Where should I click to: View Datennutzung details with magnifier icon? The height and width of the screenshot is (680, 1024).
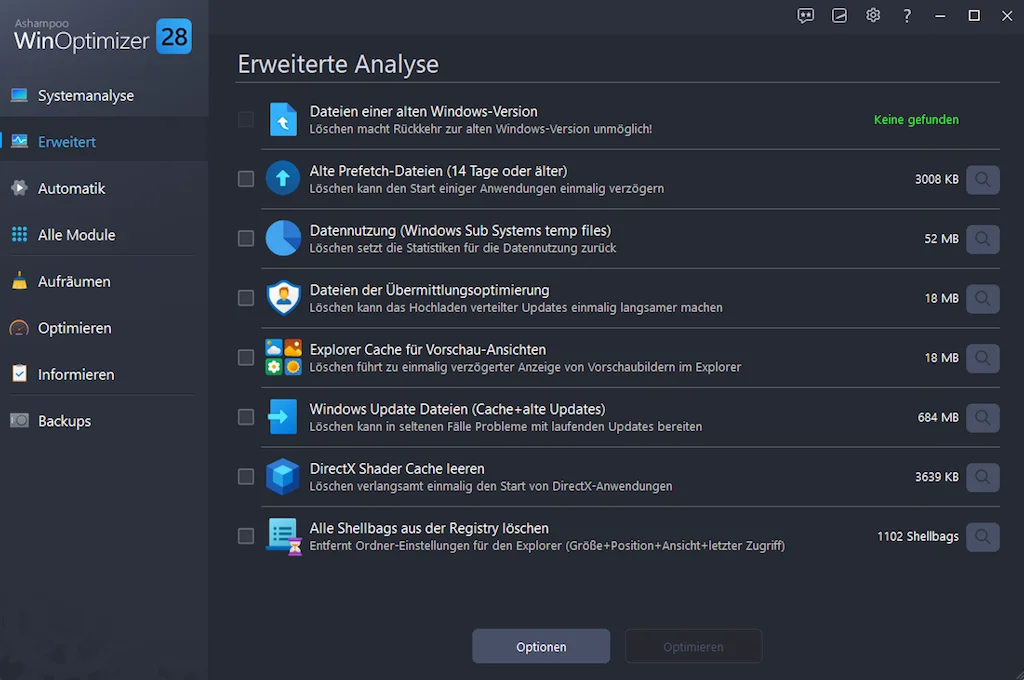tap(983, 239)
